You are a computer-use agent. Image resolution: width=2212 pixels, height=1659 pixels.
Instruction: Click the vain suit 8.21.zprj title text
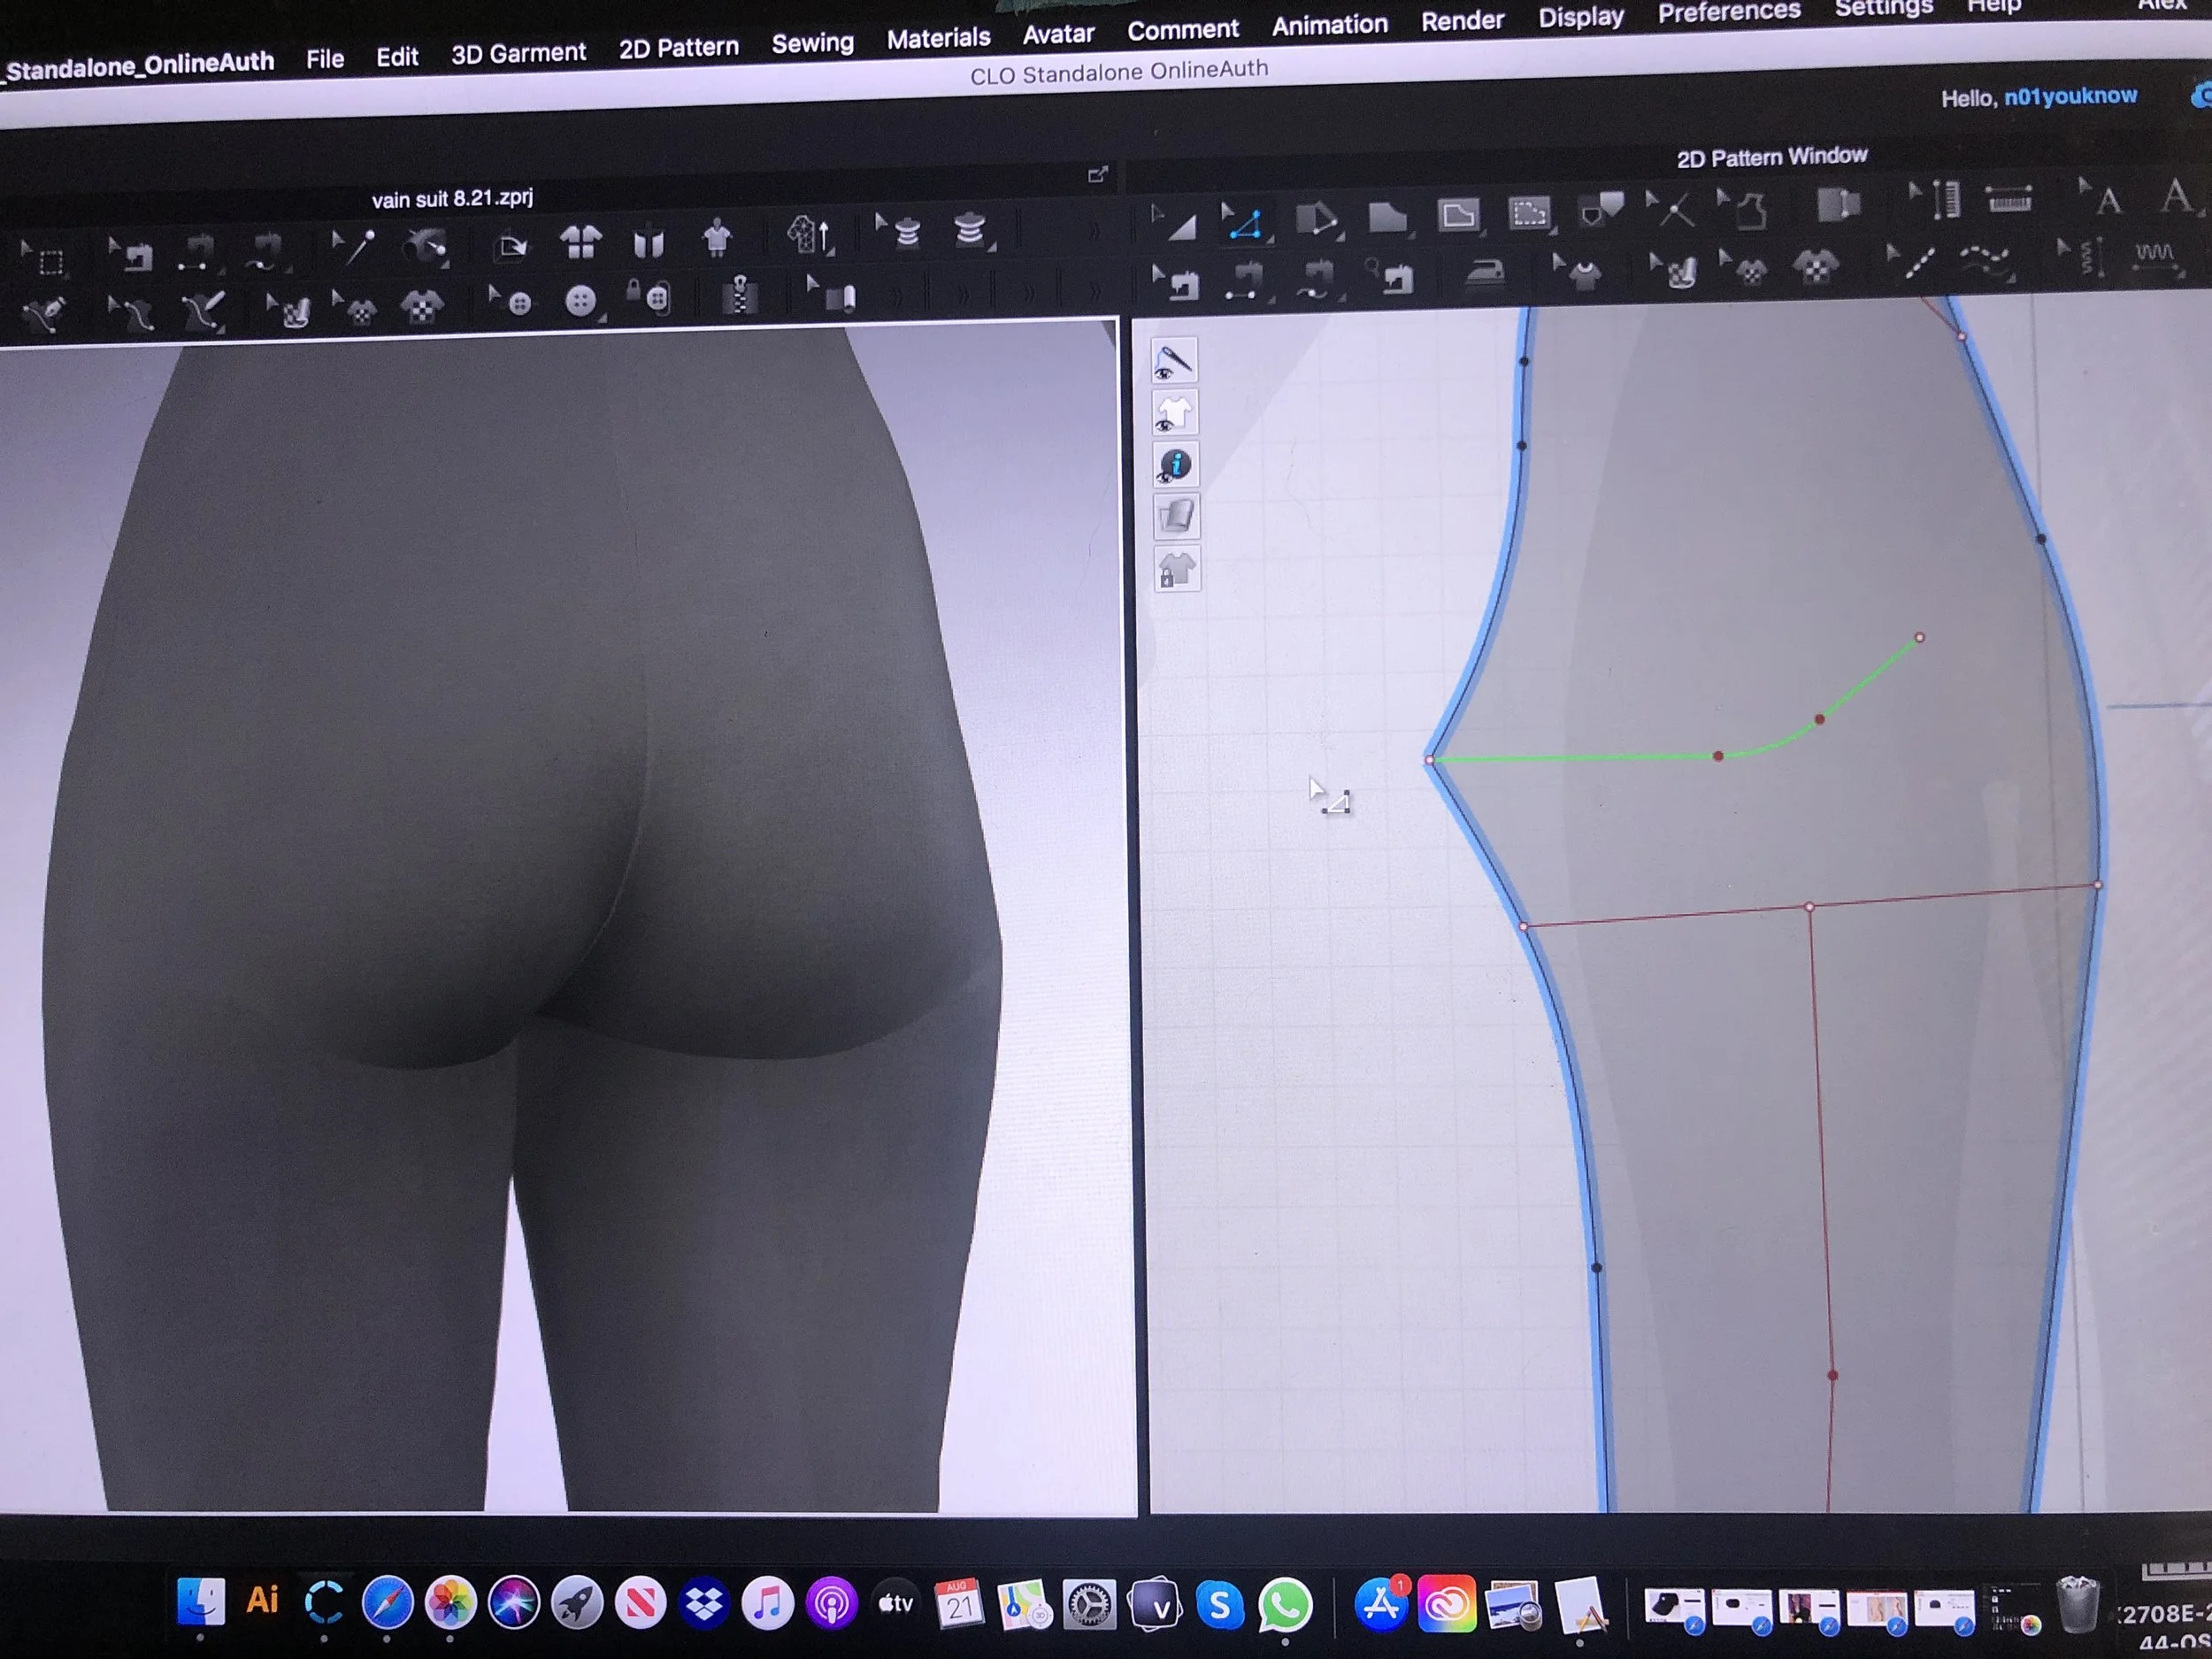[x=452, y=198]
